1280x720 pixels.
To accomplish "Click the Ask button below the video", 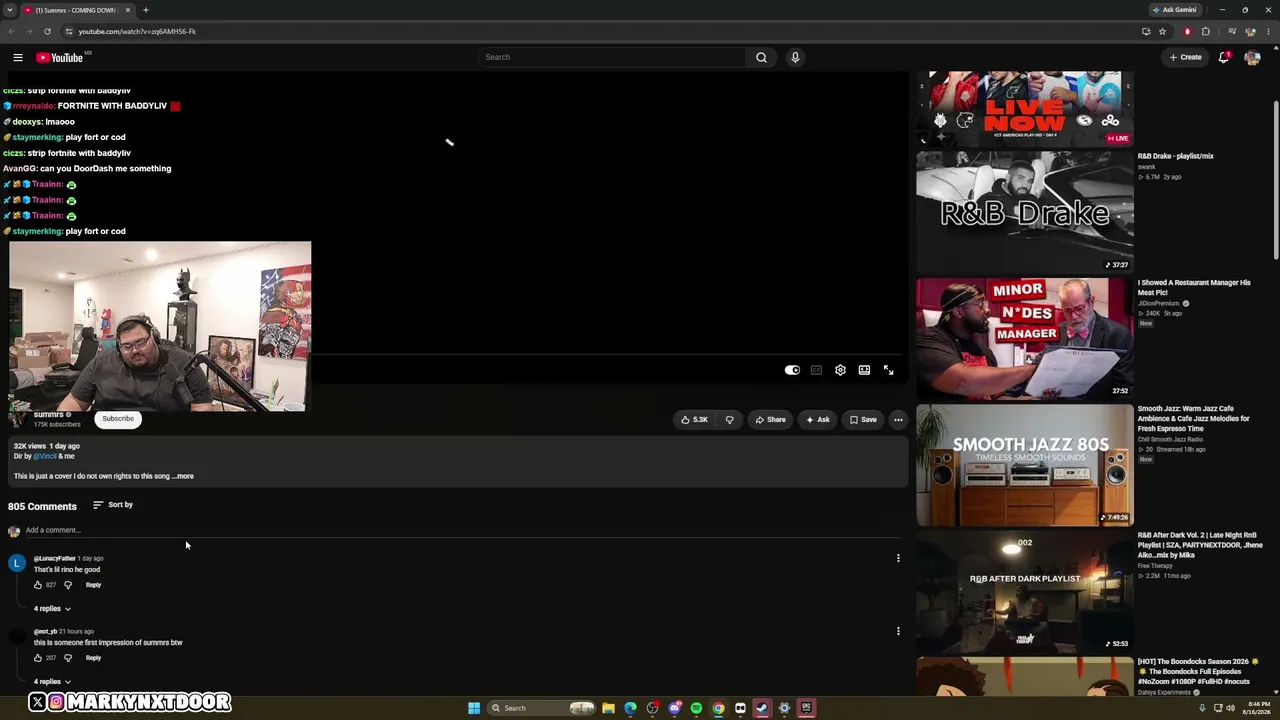I will tap(818, 420).
